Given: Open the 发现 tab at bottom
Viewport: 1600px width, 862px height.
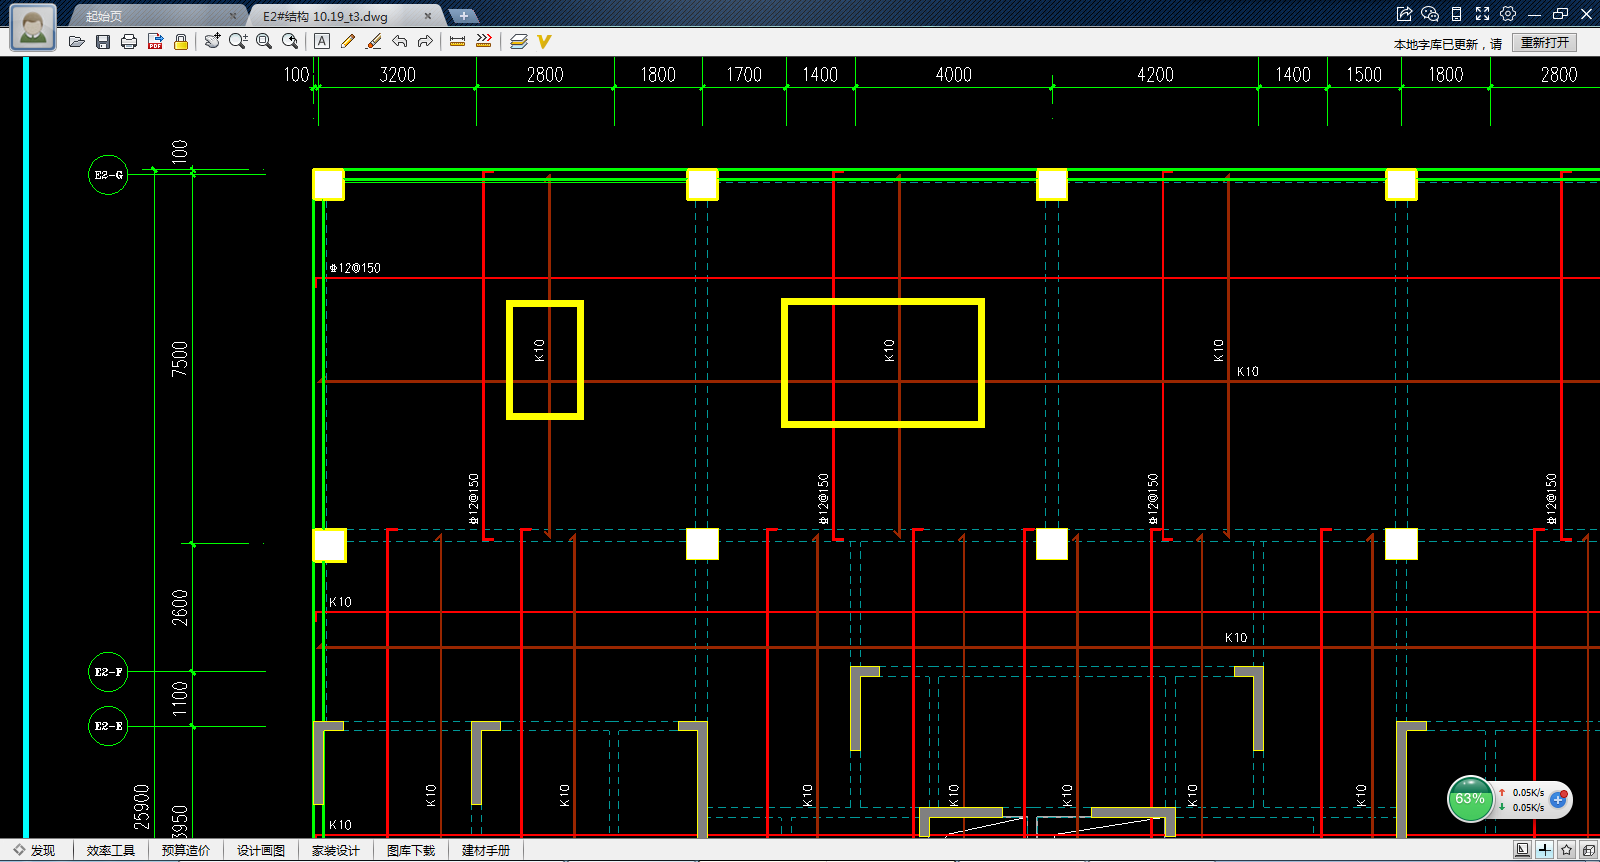Looking at the screenshot, I should pos(35,850).
